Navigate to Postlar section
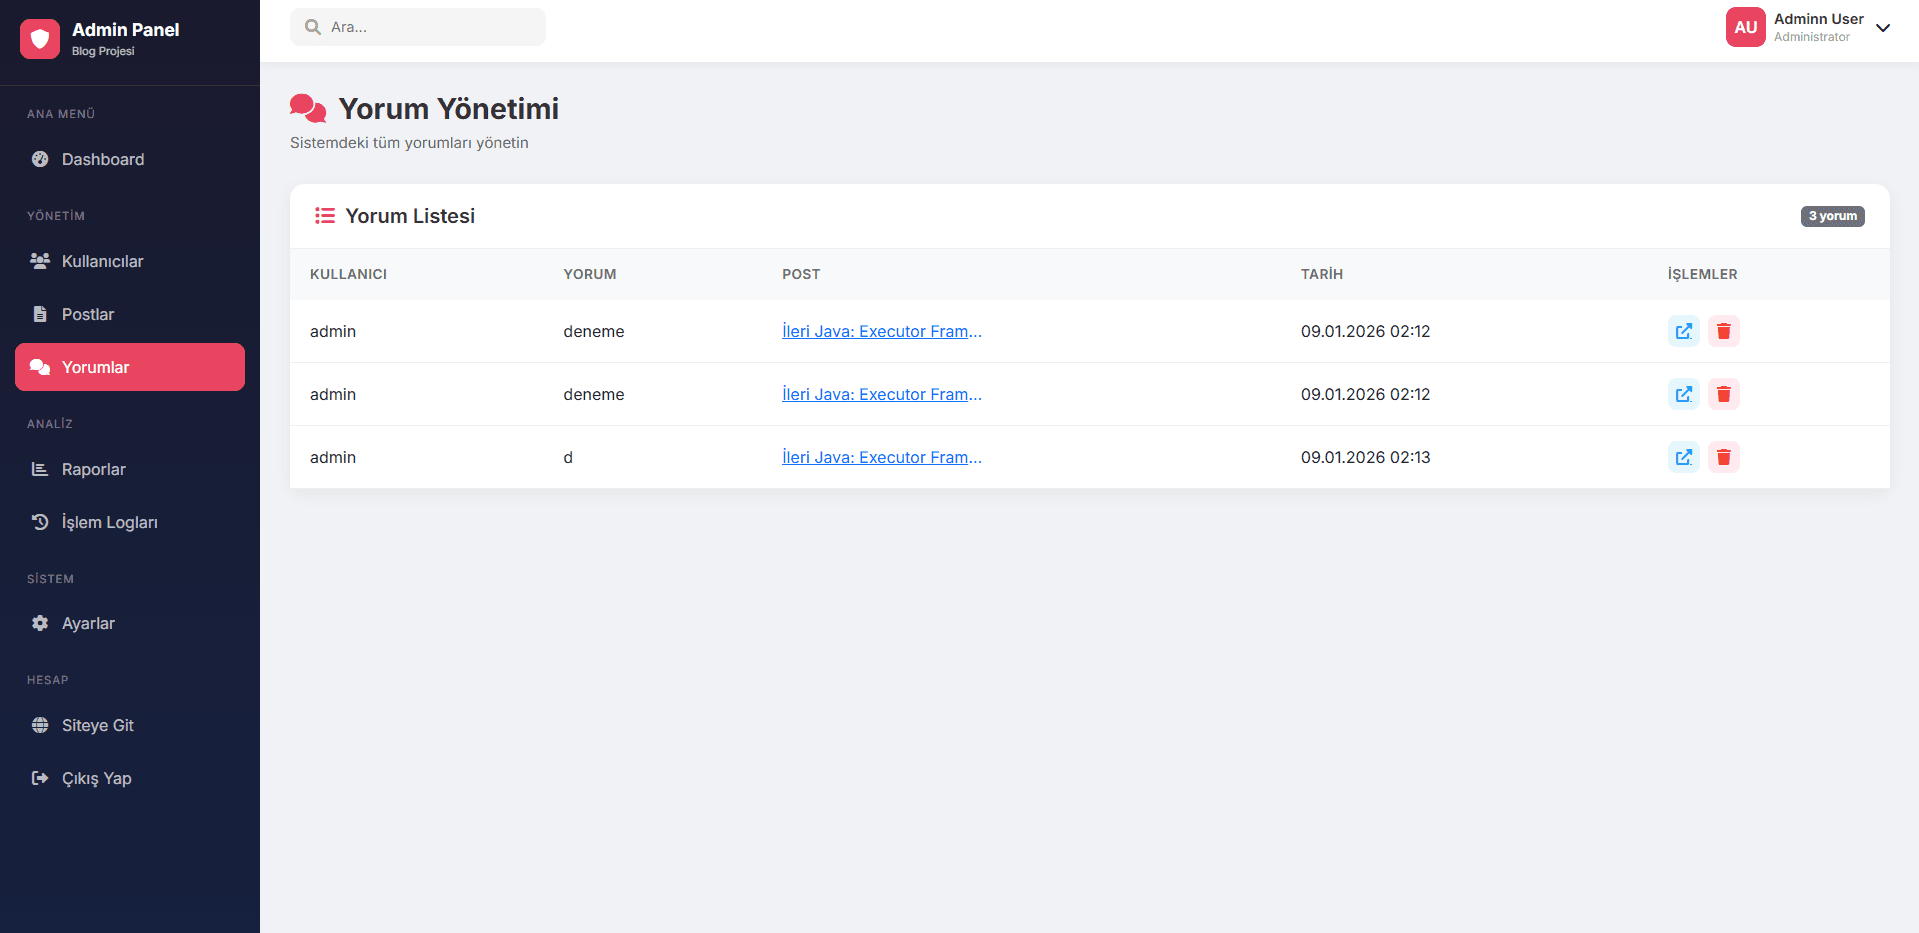This screenshot has width=1919, height=933. [x=88, y=314]
